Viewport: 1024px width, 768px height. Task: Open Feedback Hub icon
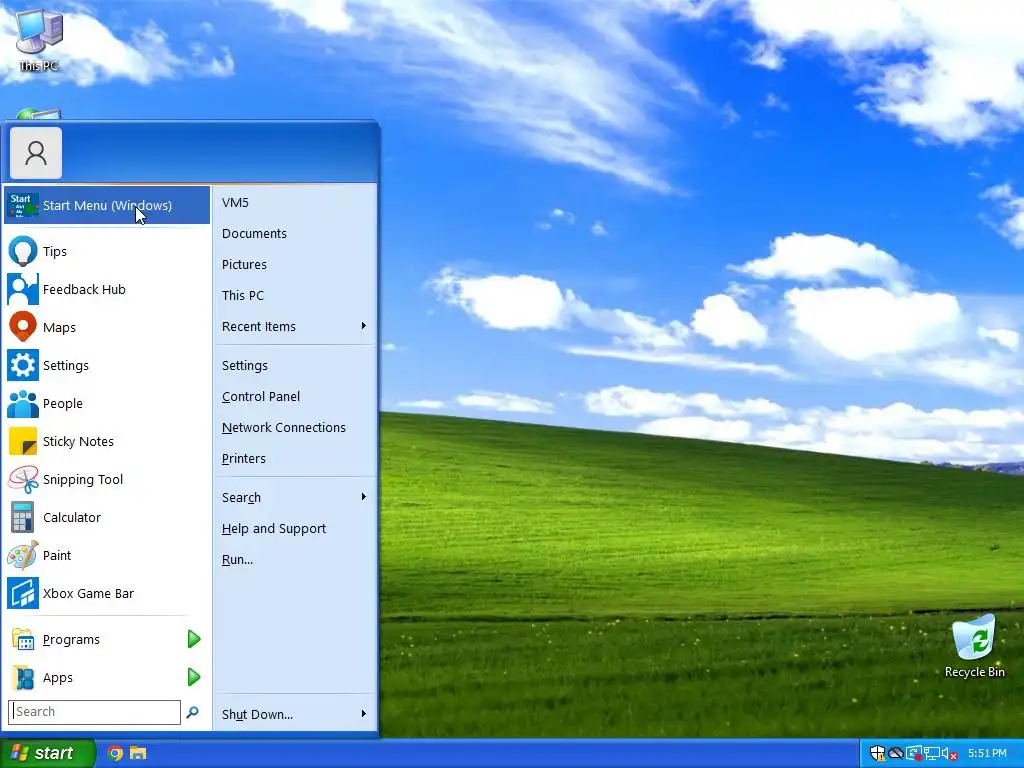22,289
